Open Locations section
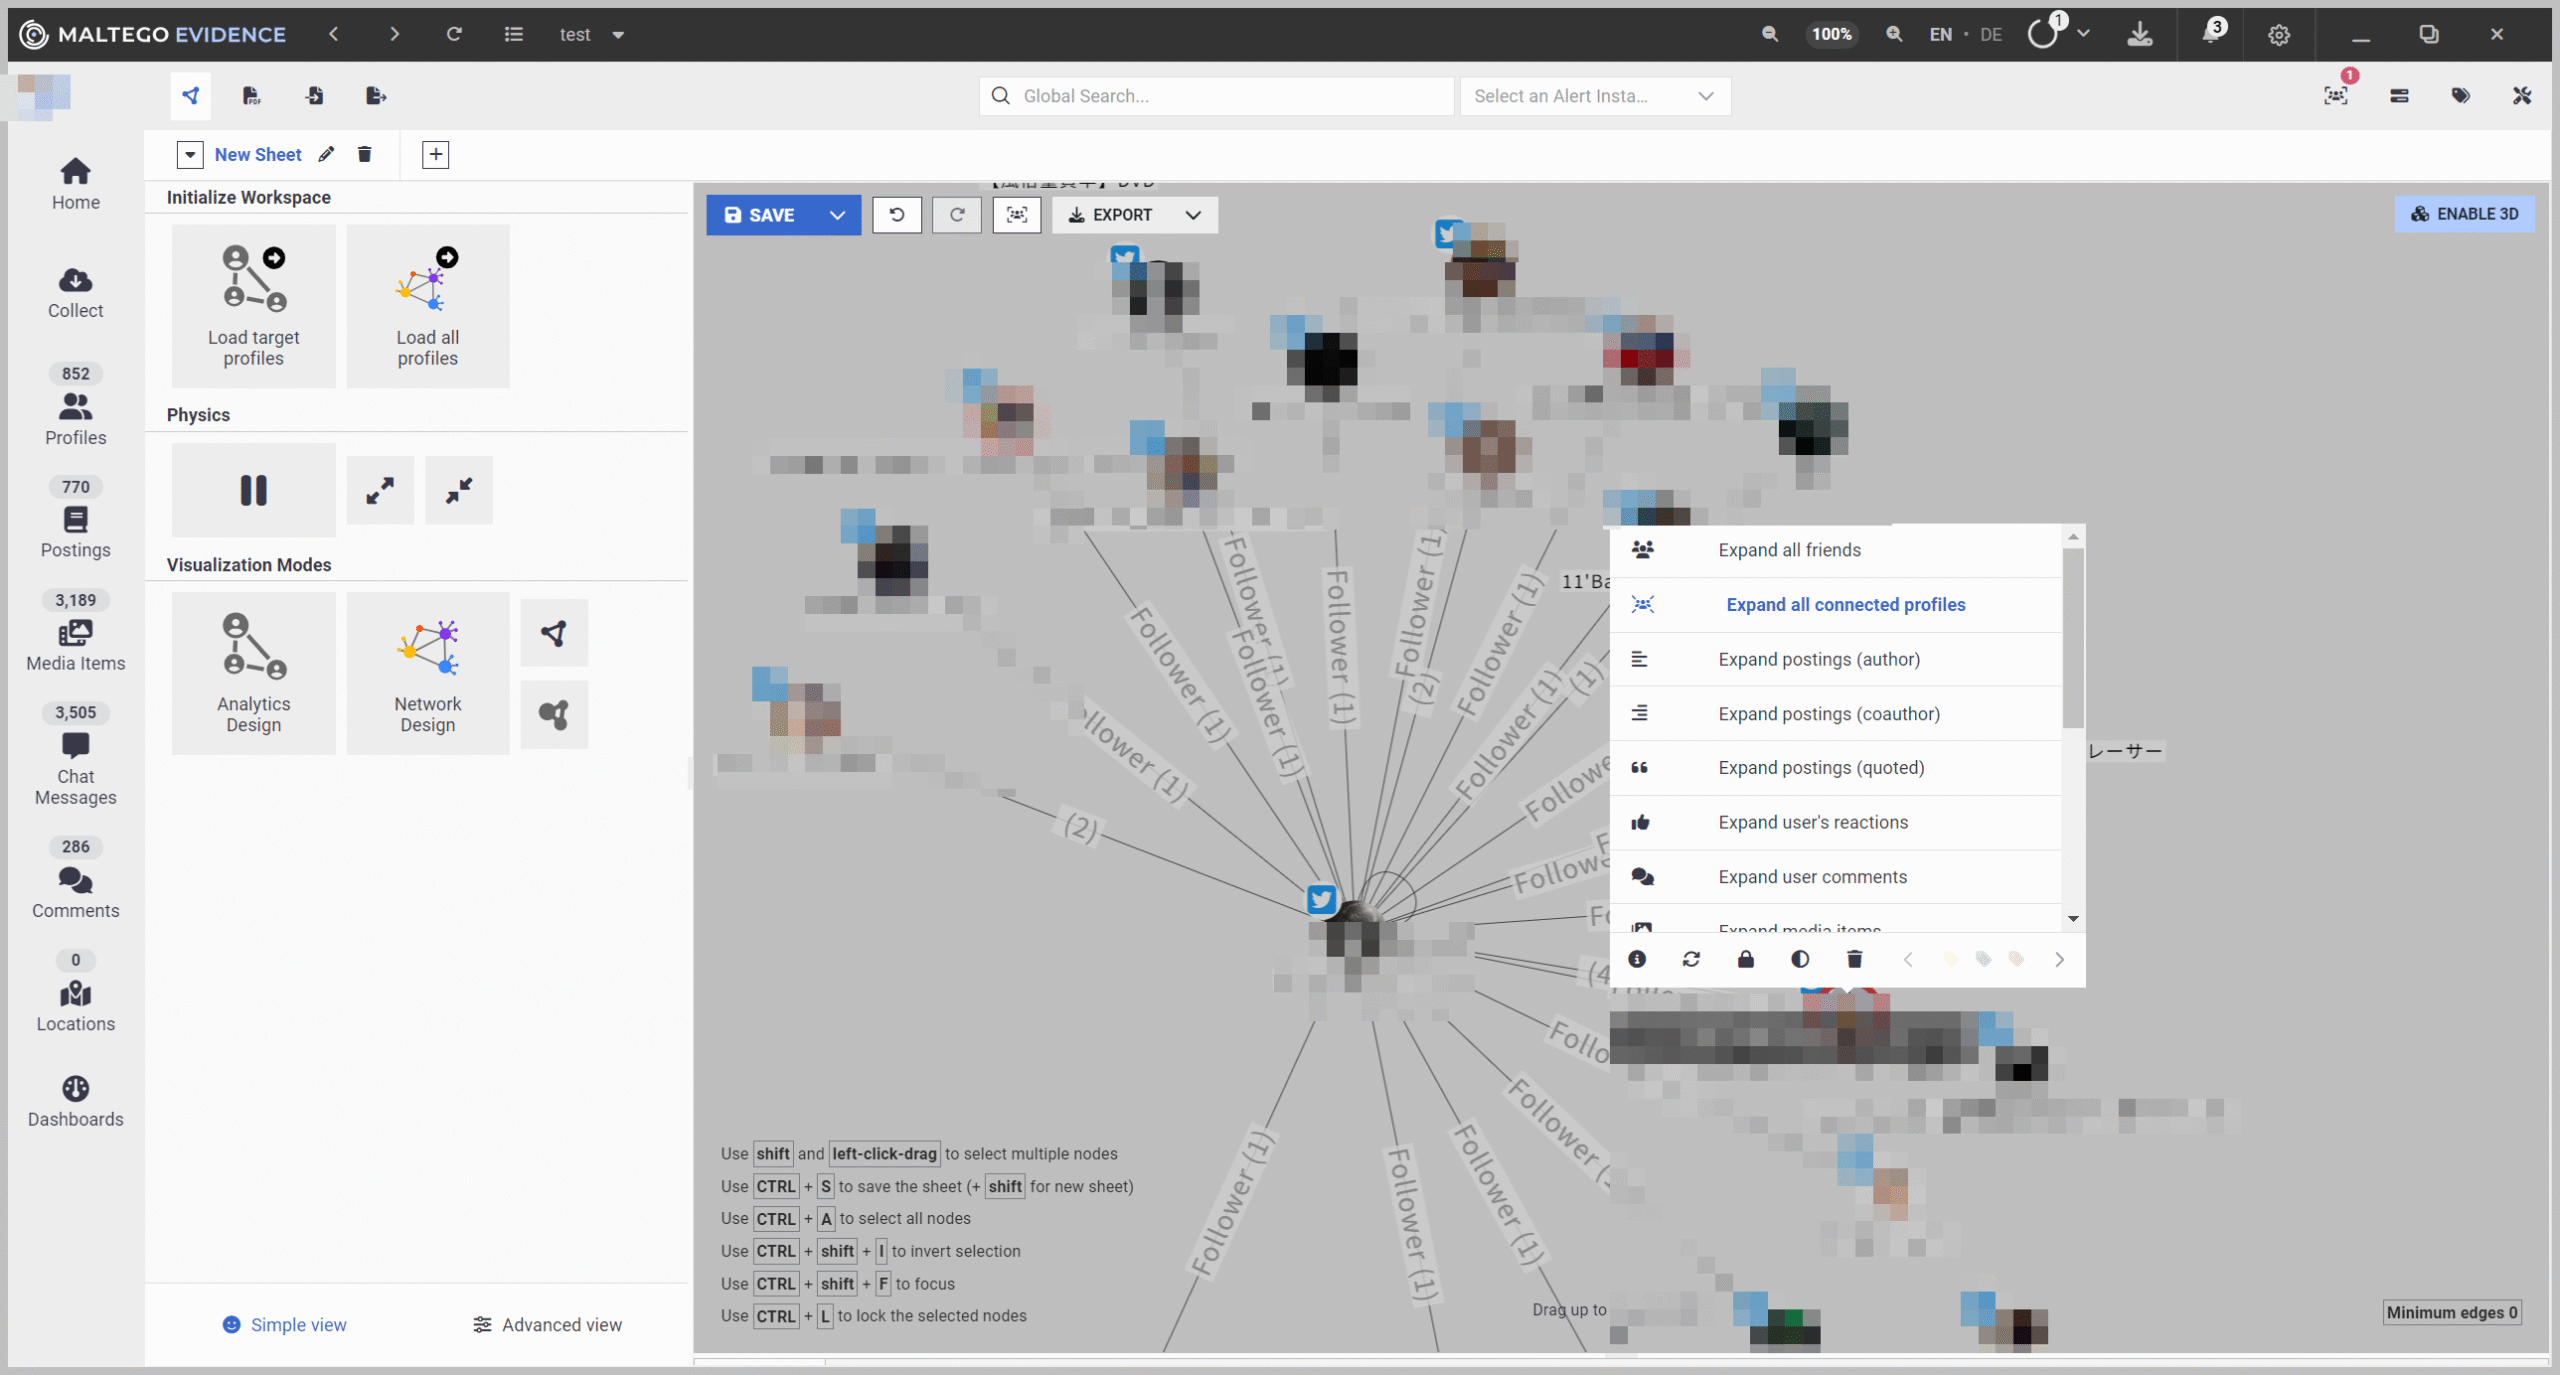The image size is (2560, 1375). pos(75,992)
